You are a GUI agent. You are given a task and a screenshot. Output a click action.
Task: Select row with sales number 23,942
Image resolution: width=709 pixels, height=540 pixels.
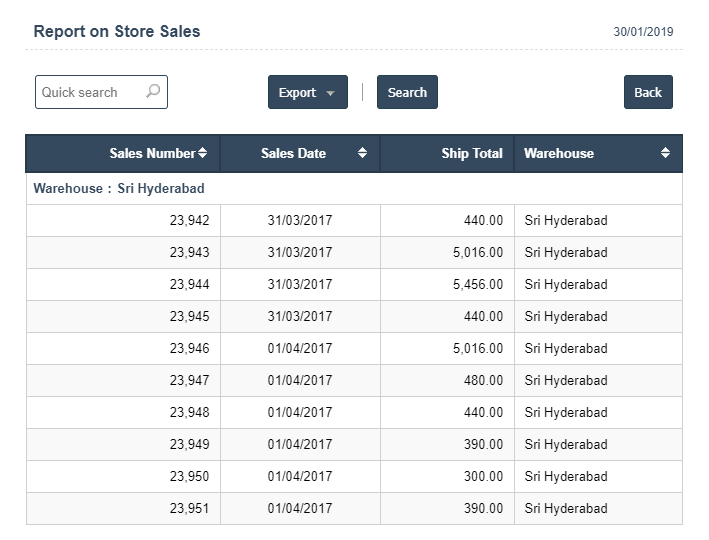pos(354,221)
